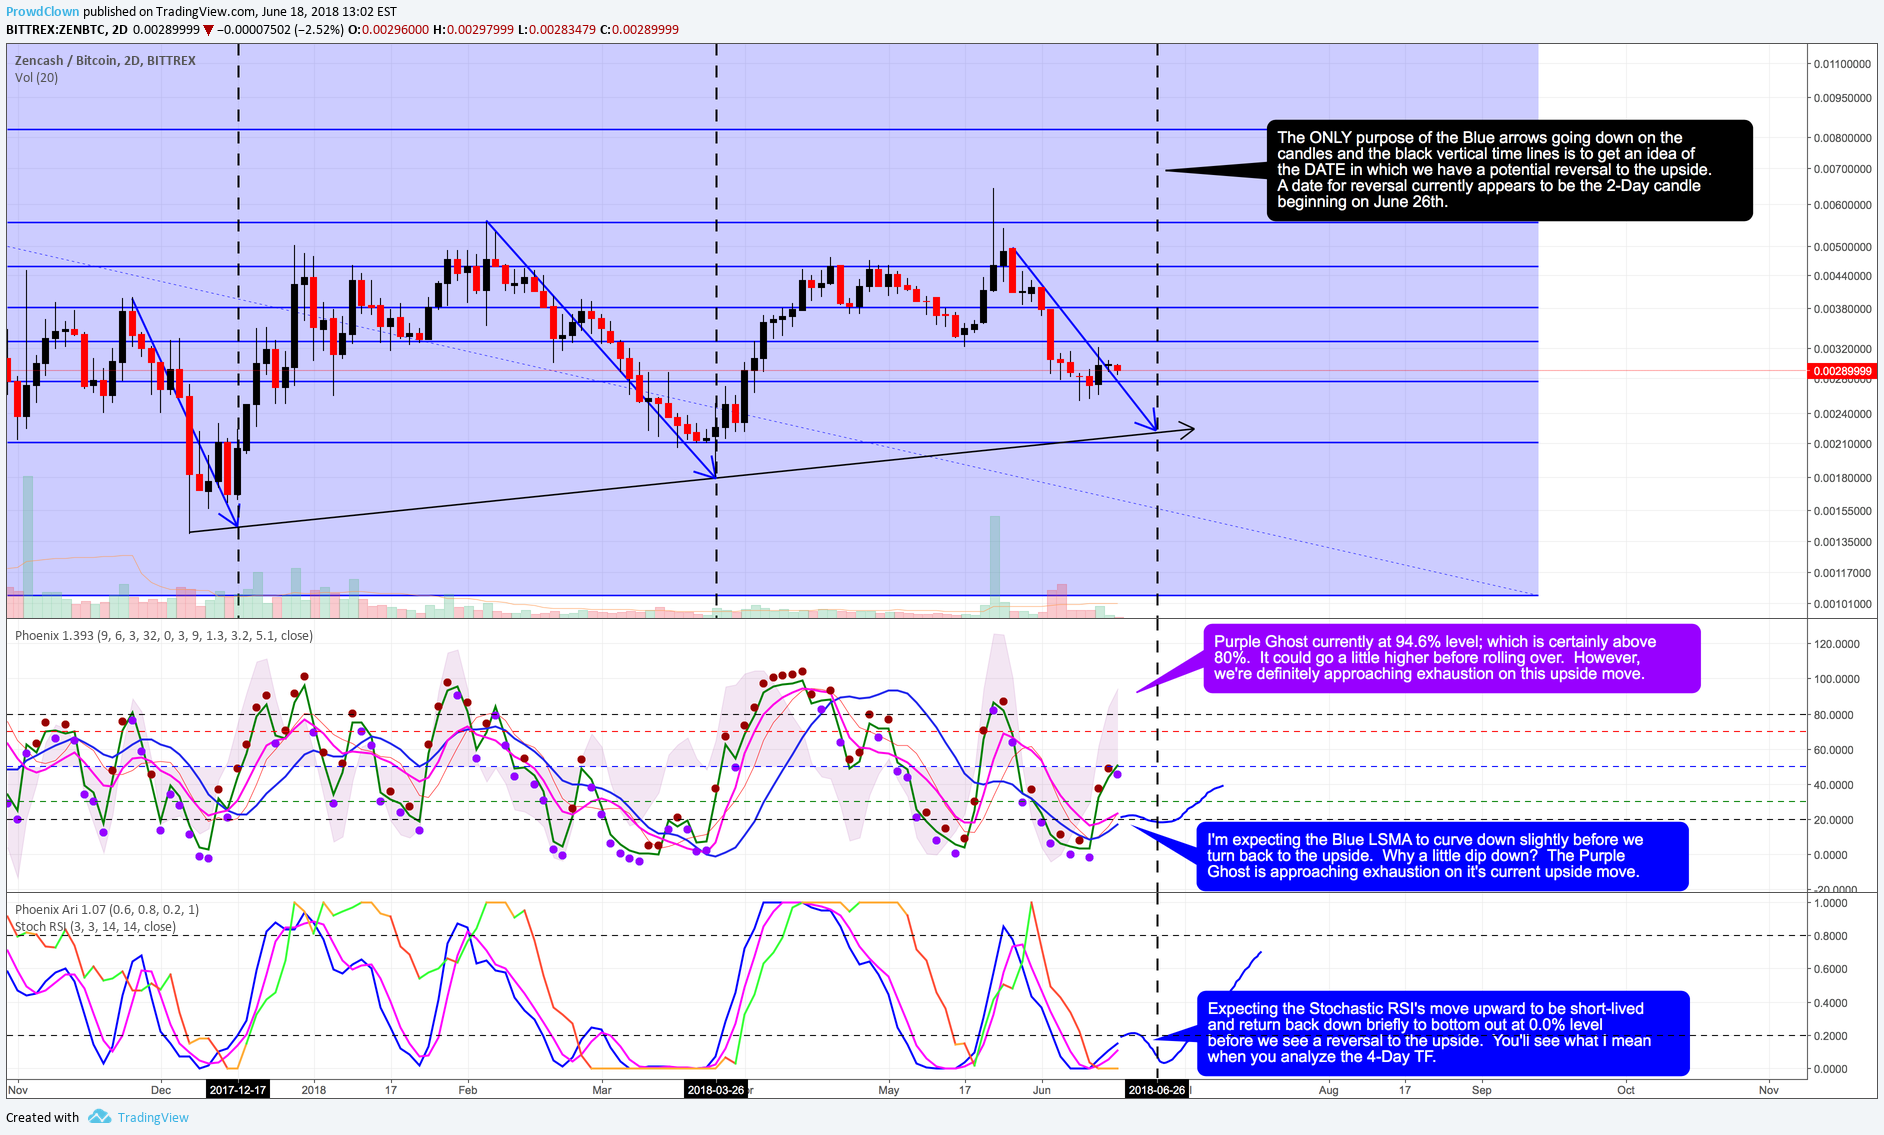Click the Phoenix 1.393 indicator legend
This screenshot has width=1884, height=1135.
(x=163, y=635)
